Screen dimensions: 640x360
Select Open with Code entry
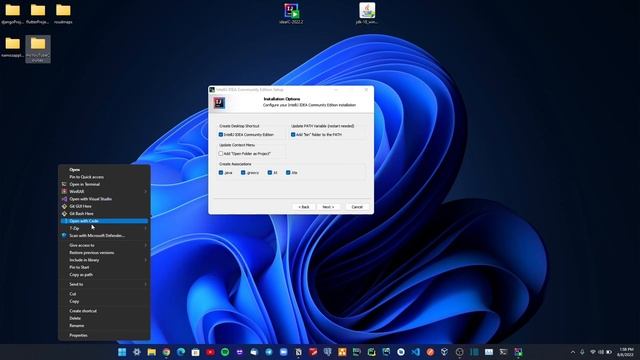click(104, 221)
